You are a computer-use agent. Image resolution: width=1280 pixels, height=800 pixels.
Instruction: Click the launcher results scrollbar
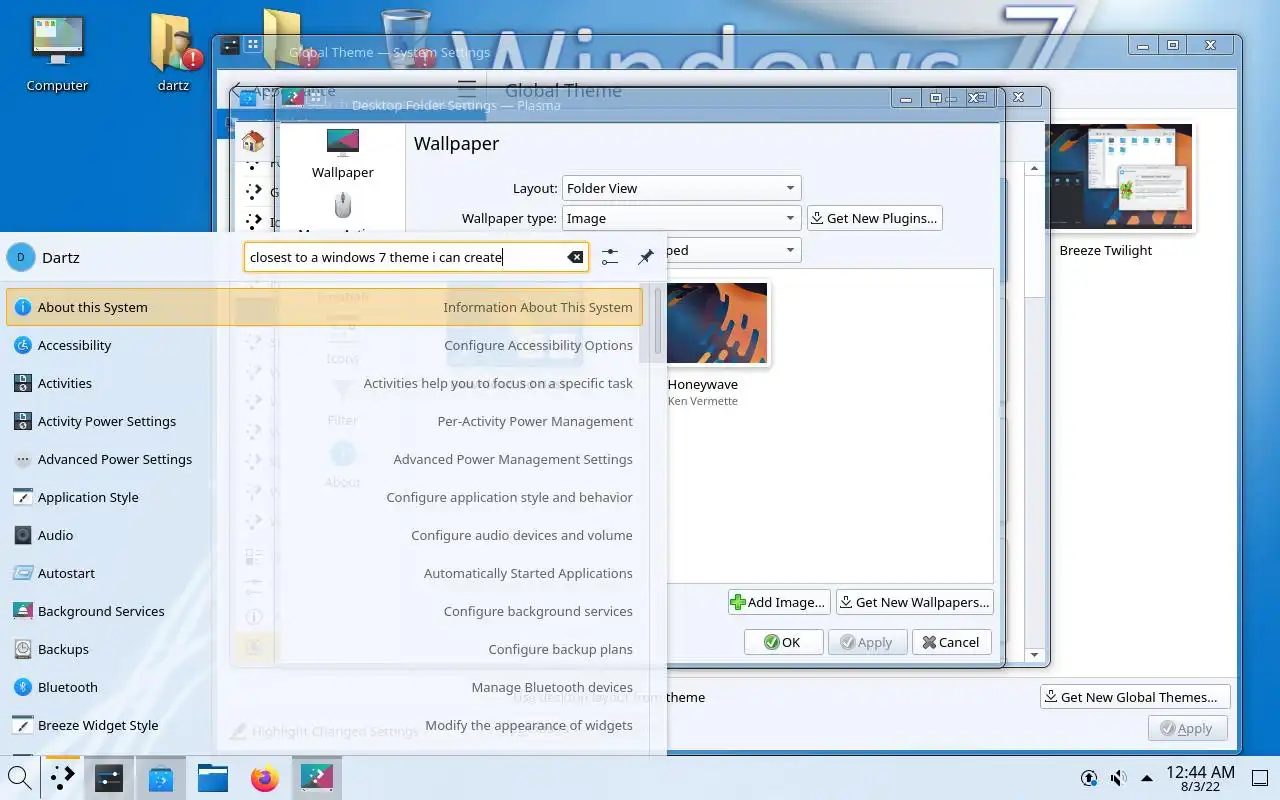(x=657, y=320)
